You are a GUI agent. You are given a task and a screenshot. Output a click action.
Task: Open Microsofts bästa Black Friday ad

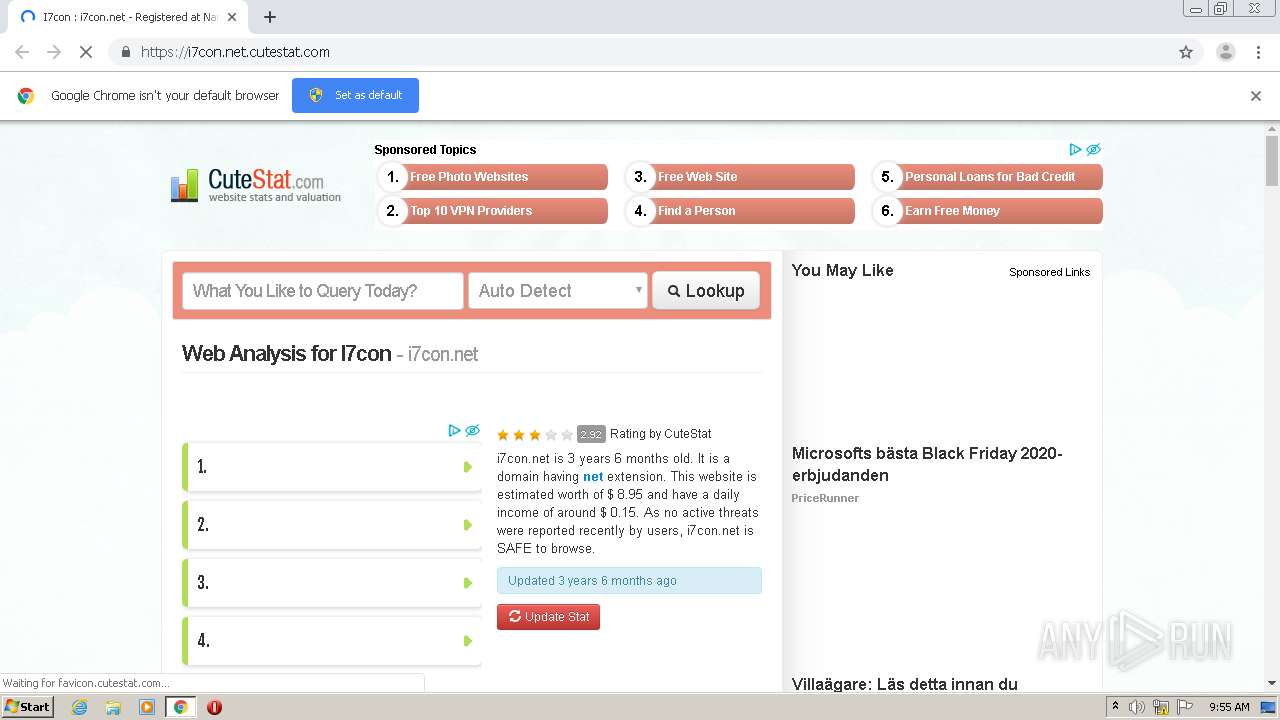(927, 464)
